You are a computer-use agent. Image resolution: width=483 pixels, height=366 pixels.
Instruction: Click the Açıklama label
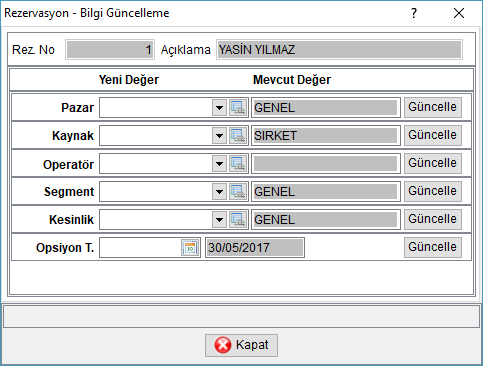pyautogui.click(x=186, y=50)
